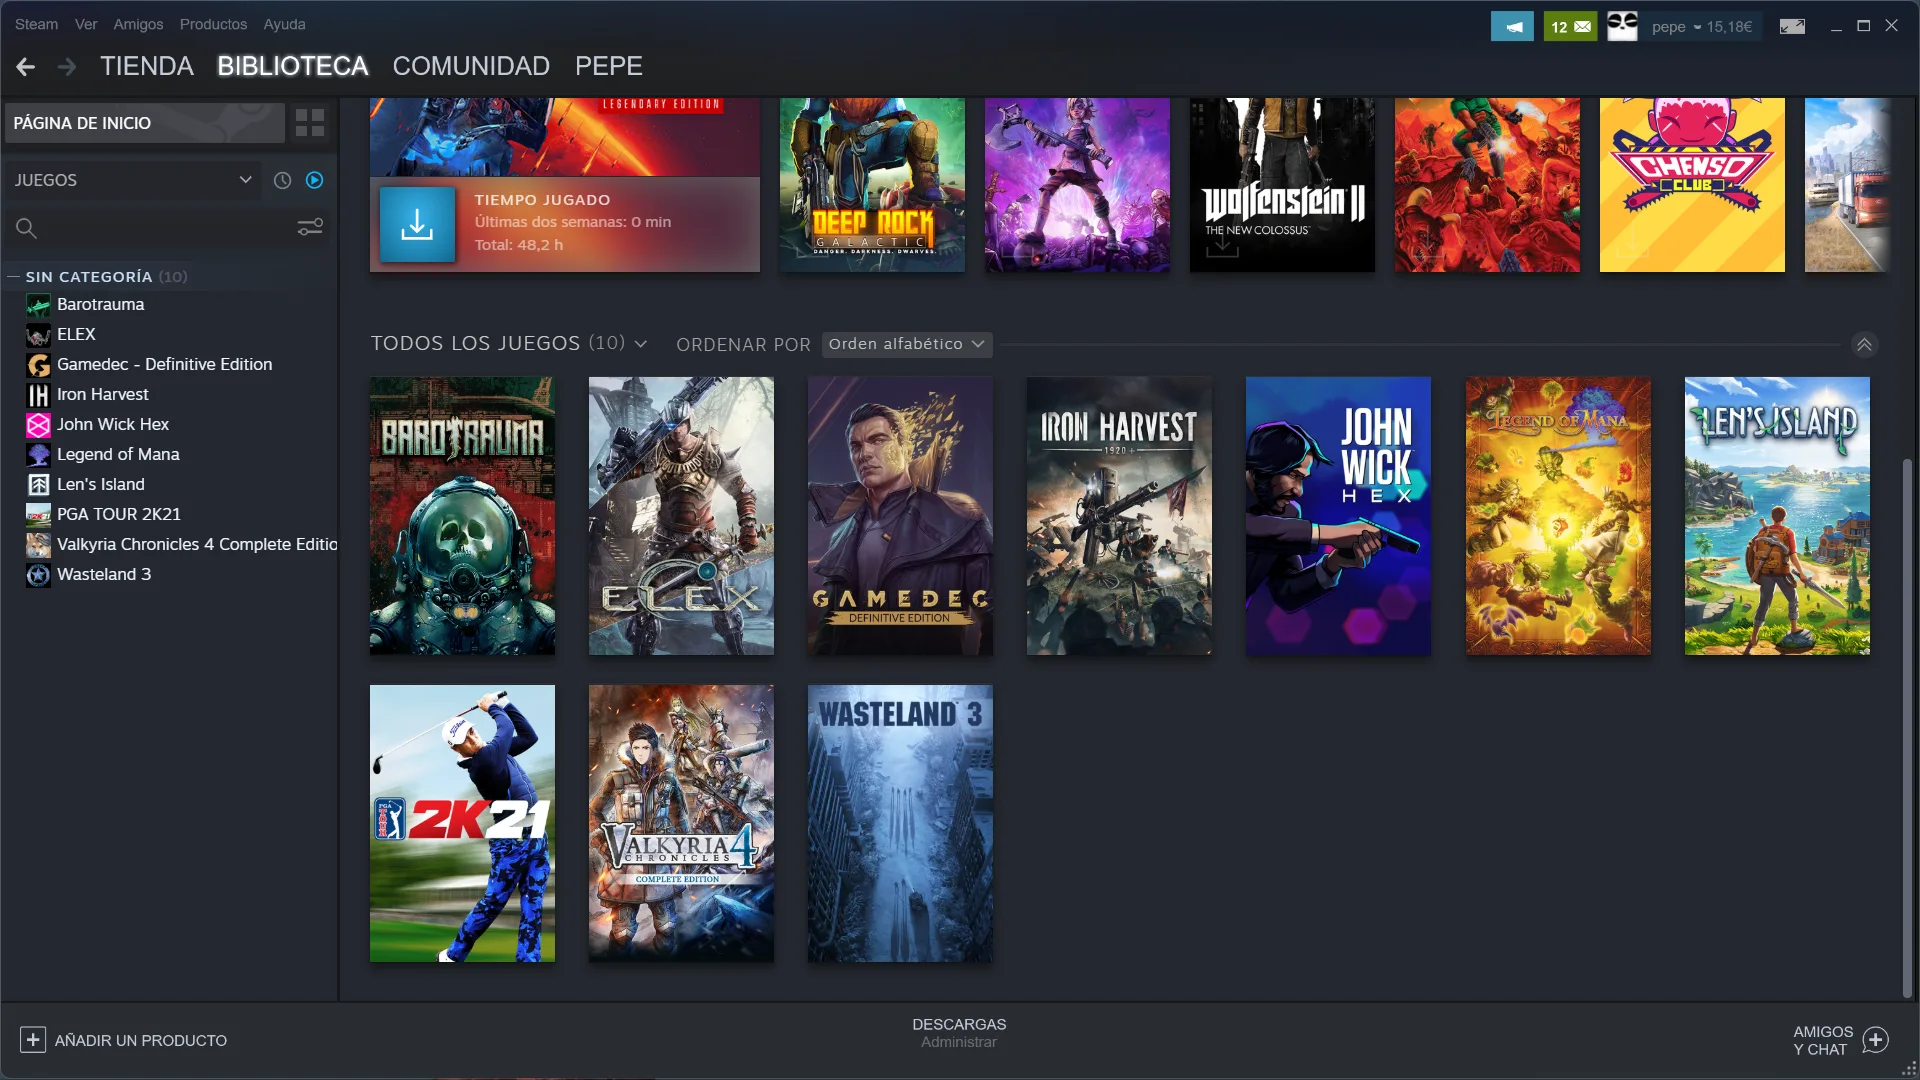Open the Orden alfabético sorting dropdown
Viewport: 1920px width, 1080px height.
pyautogui.click(x=905, y=344)
